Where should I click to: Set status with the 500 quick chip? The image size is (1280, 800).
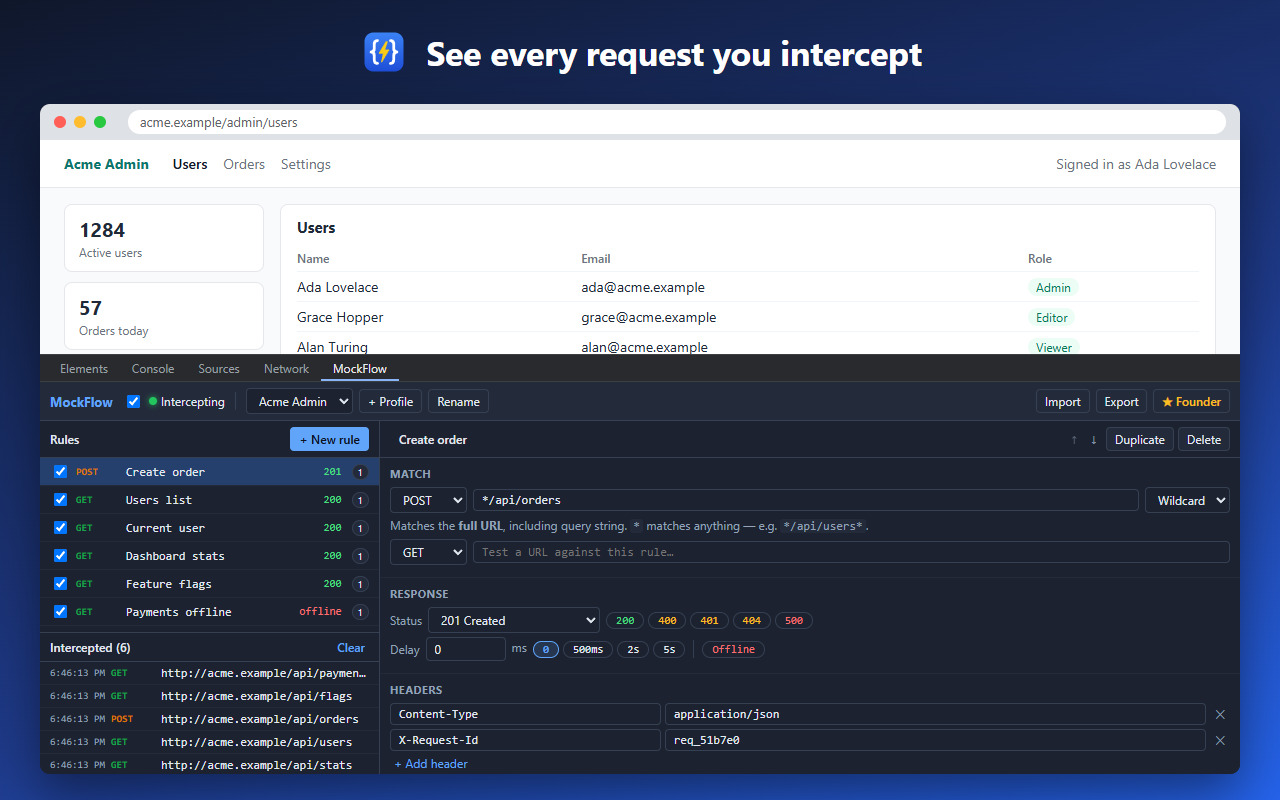point(794,621)
